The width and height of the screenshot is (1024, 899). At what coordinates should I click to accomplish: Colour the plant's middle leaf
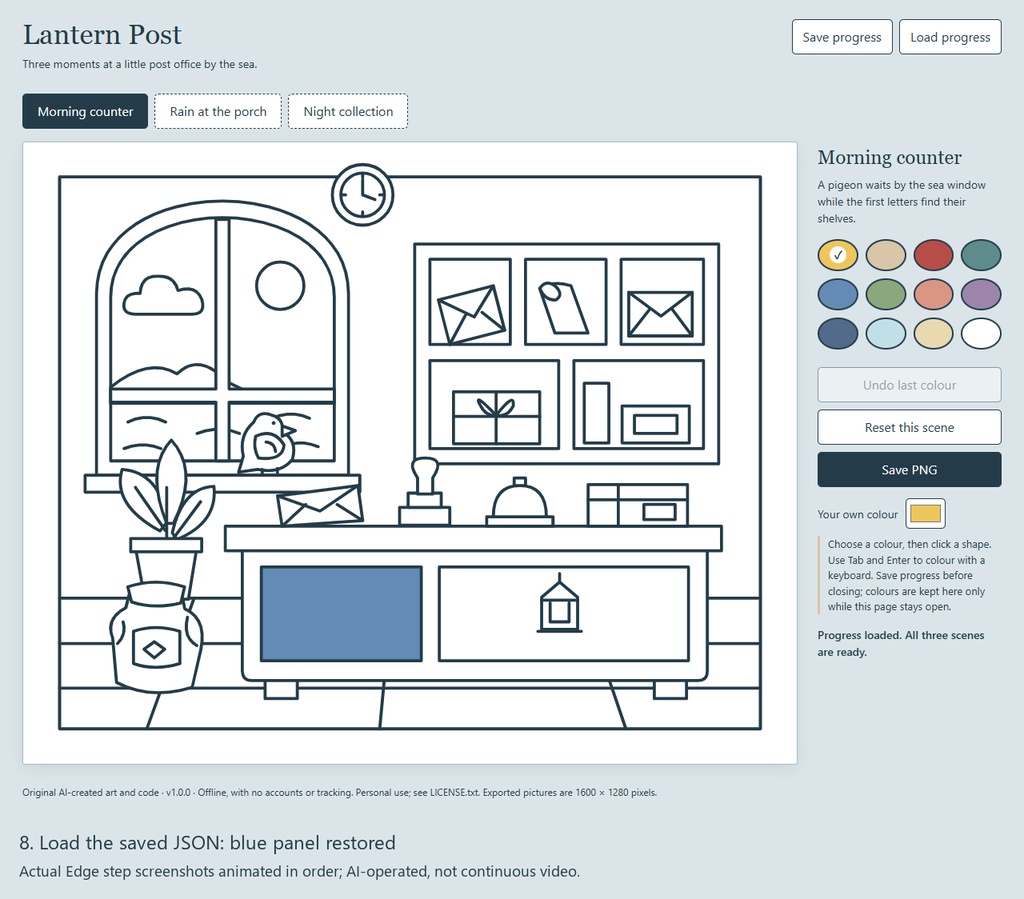tap(171, 480)
